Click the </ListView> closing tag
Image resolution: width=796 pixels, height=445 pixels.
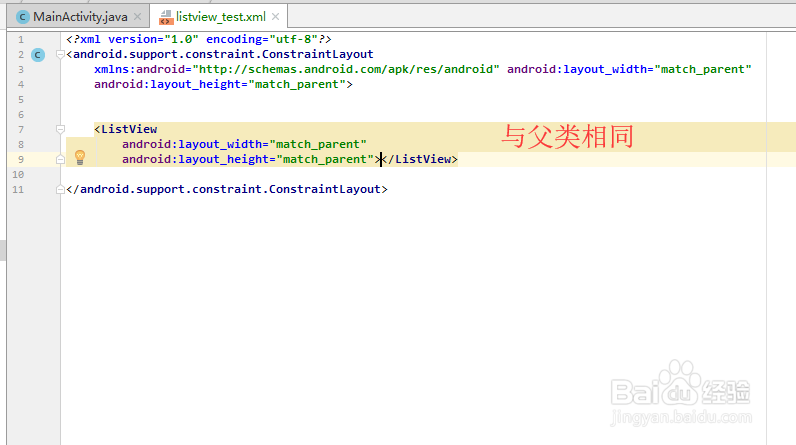420,159
